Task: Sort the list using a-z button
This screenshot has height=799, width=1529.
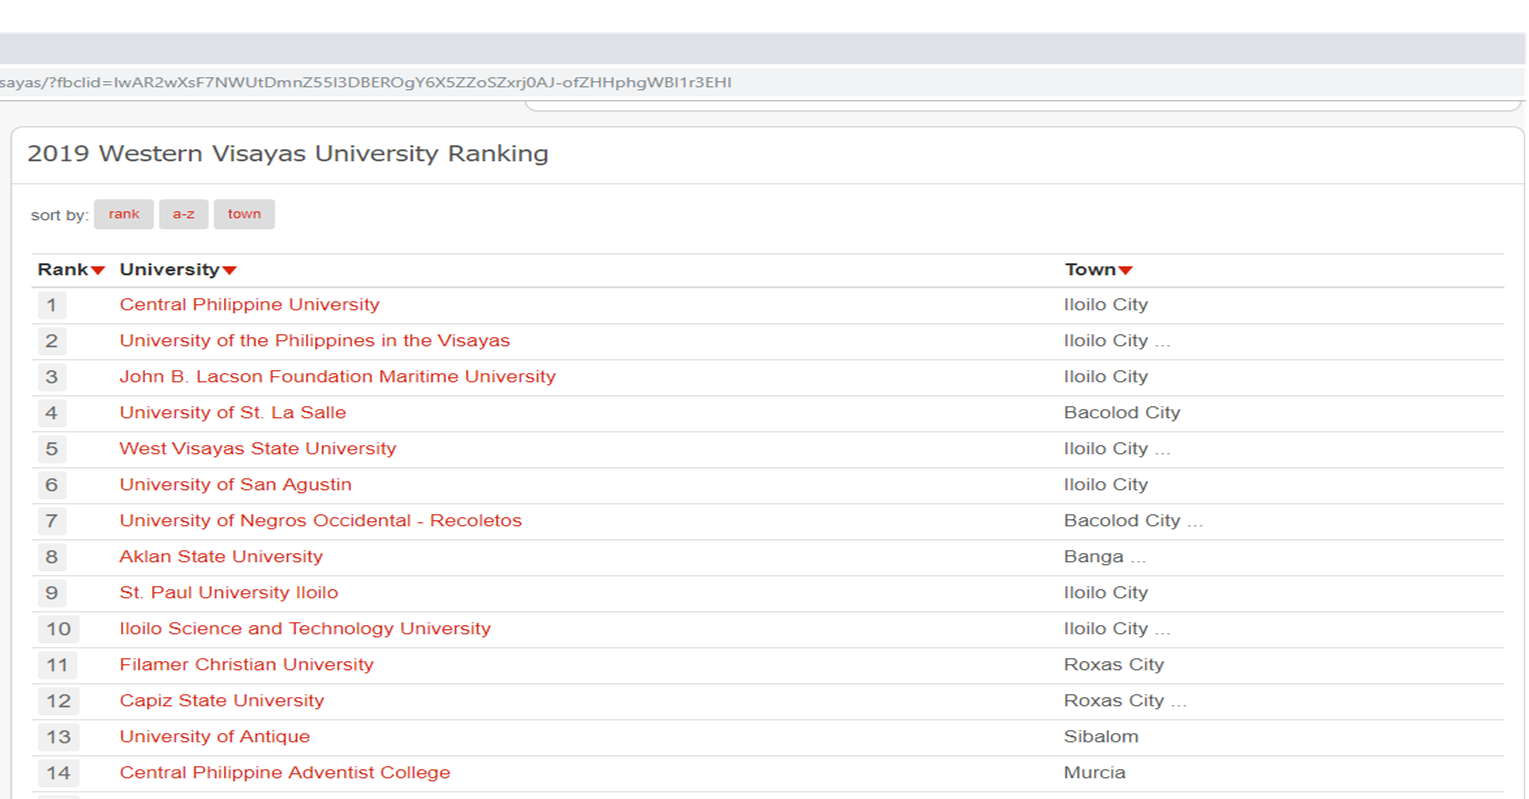Action: 184,214
